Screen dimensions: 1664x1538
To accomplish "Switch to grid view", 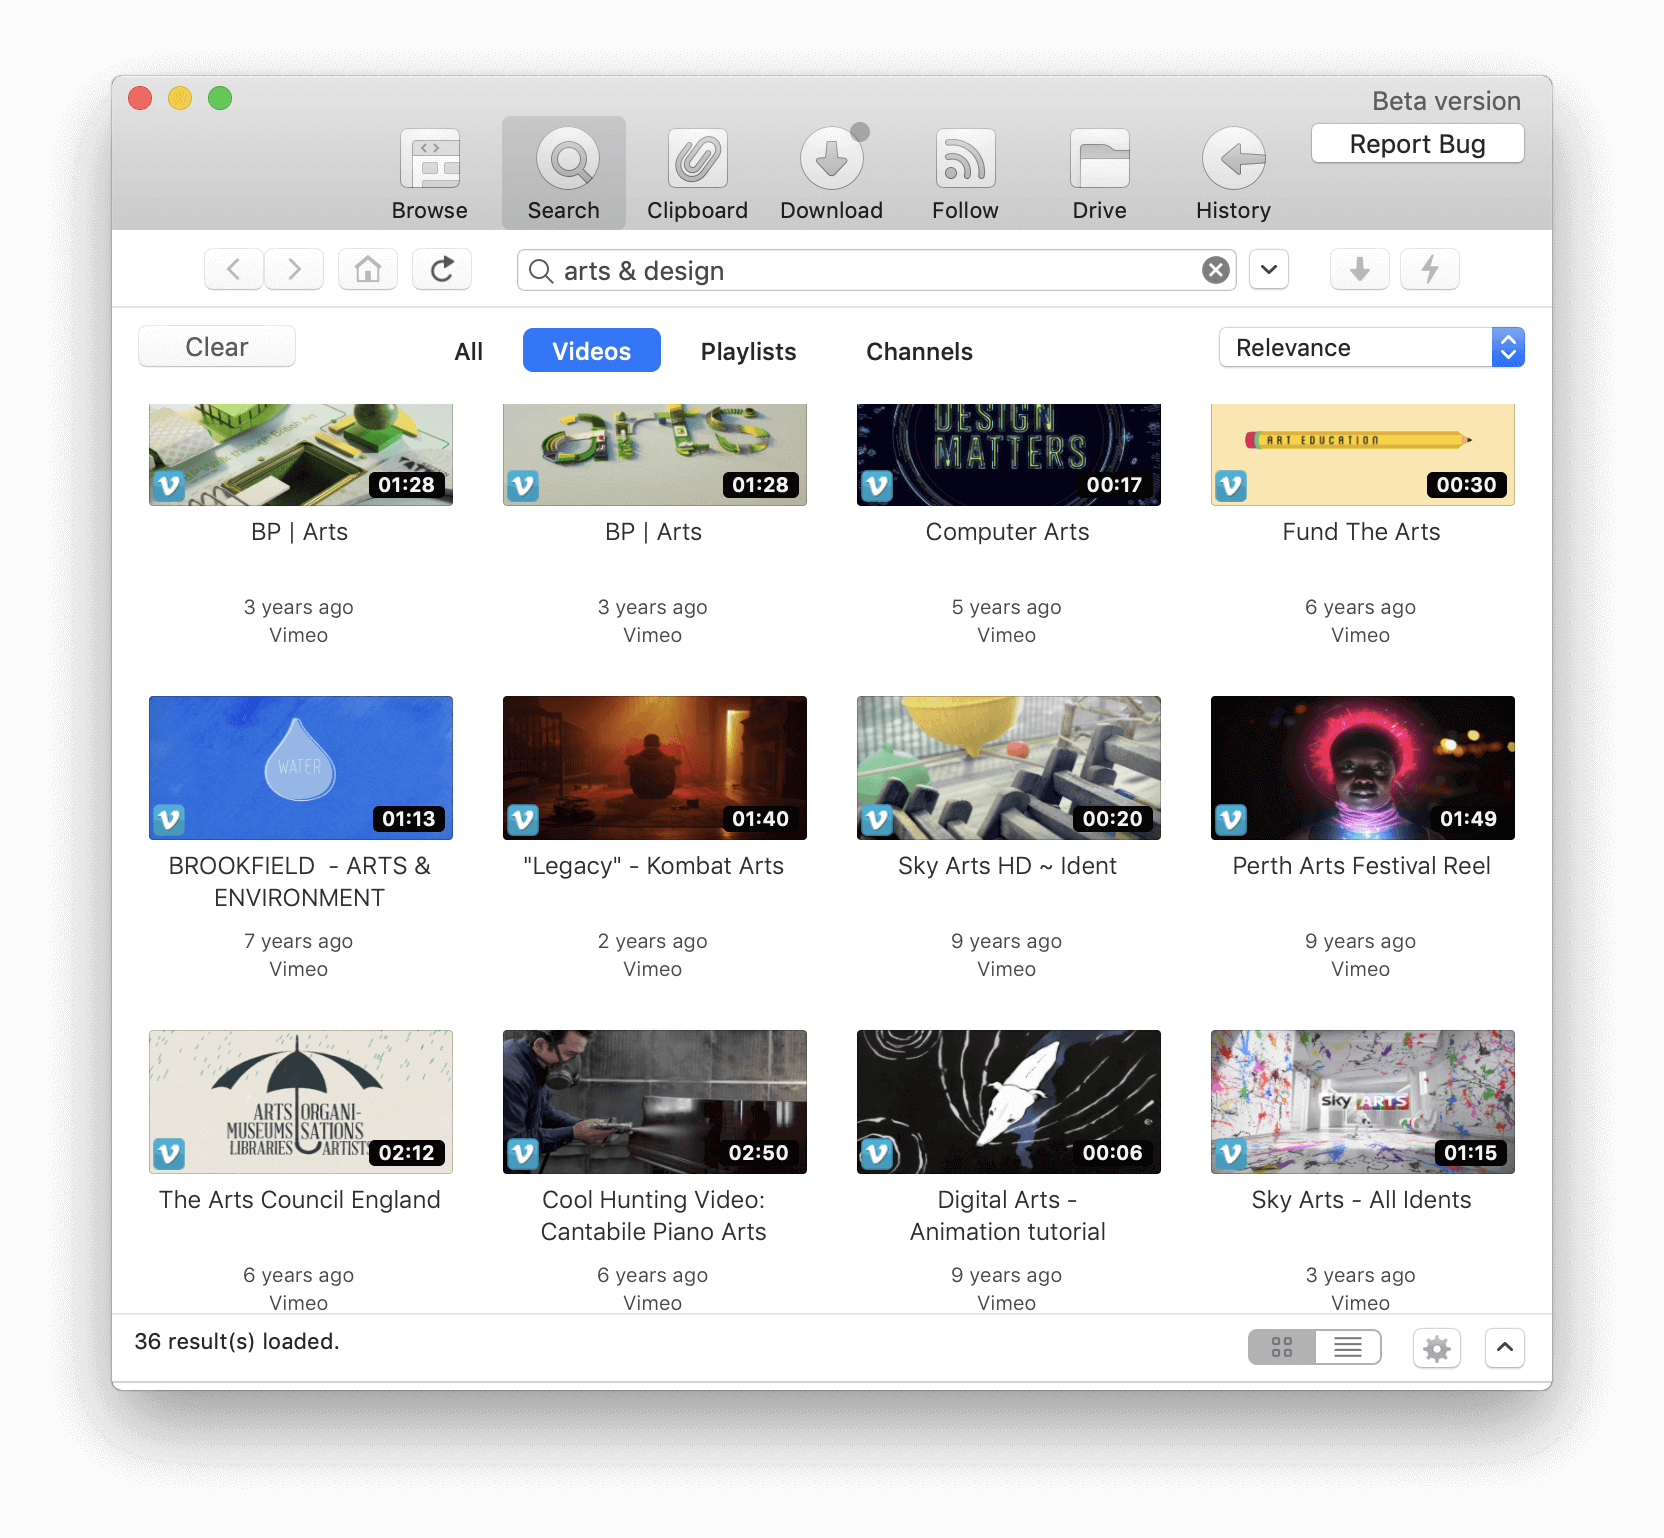I will [x=1282, y=1347].
